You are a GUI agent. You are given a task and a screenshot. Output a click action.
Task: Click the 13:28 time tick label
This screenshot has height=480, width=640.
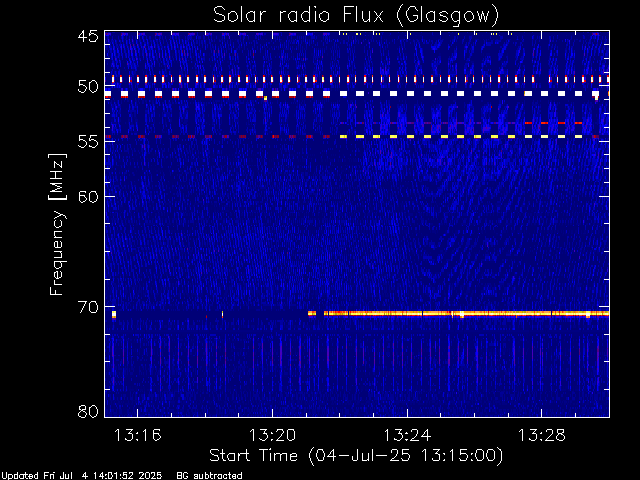coord(542,436)
